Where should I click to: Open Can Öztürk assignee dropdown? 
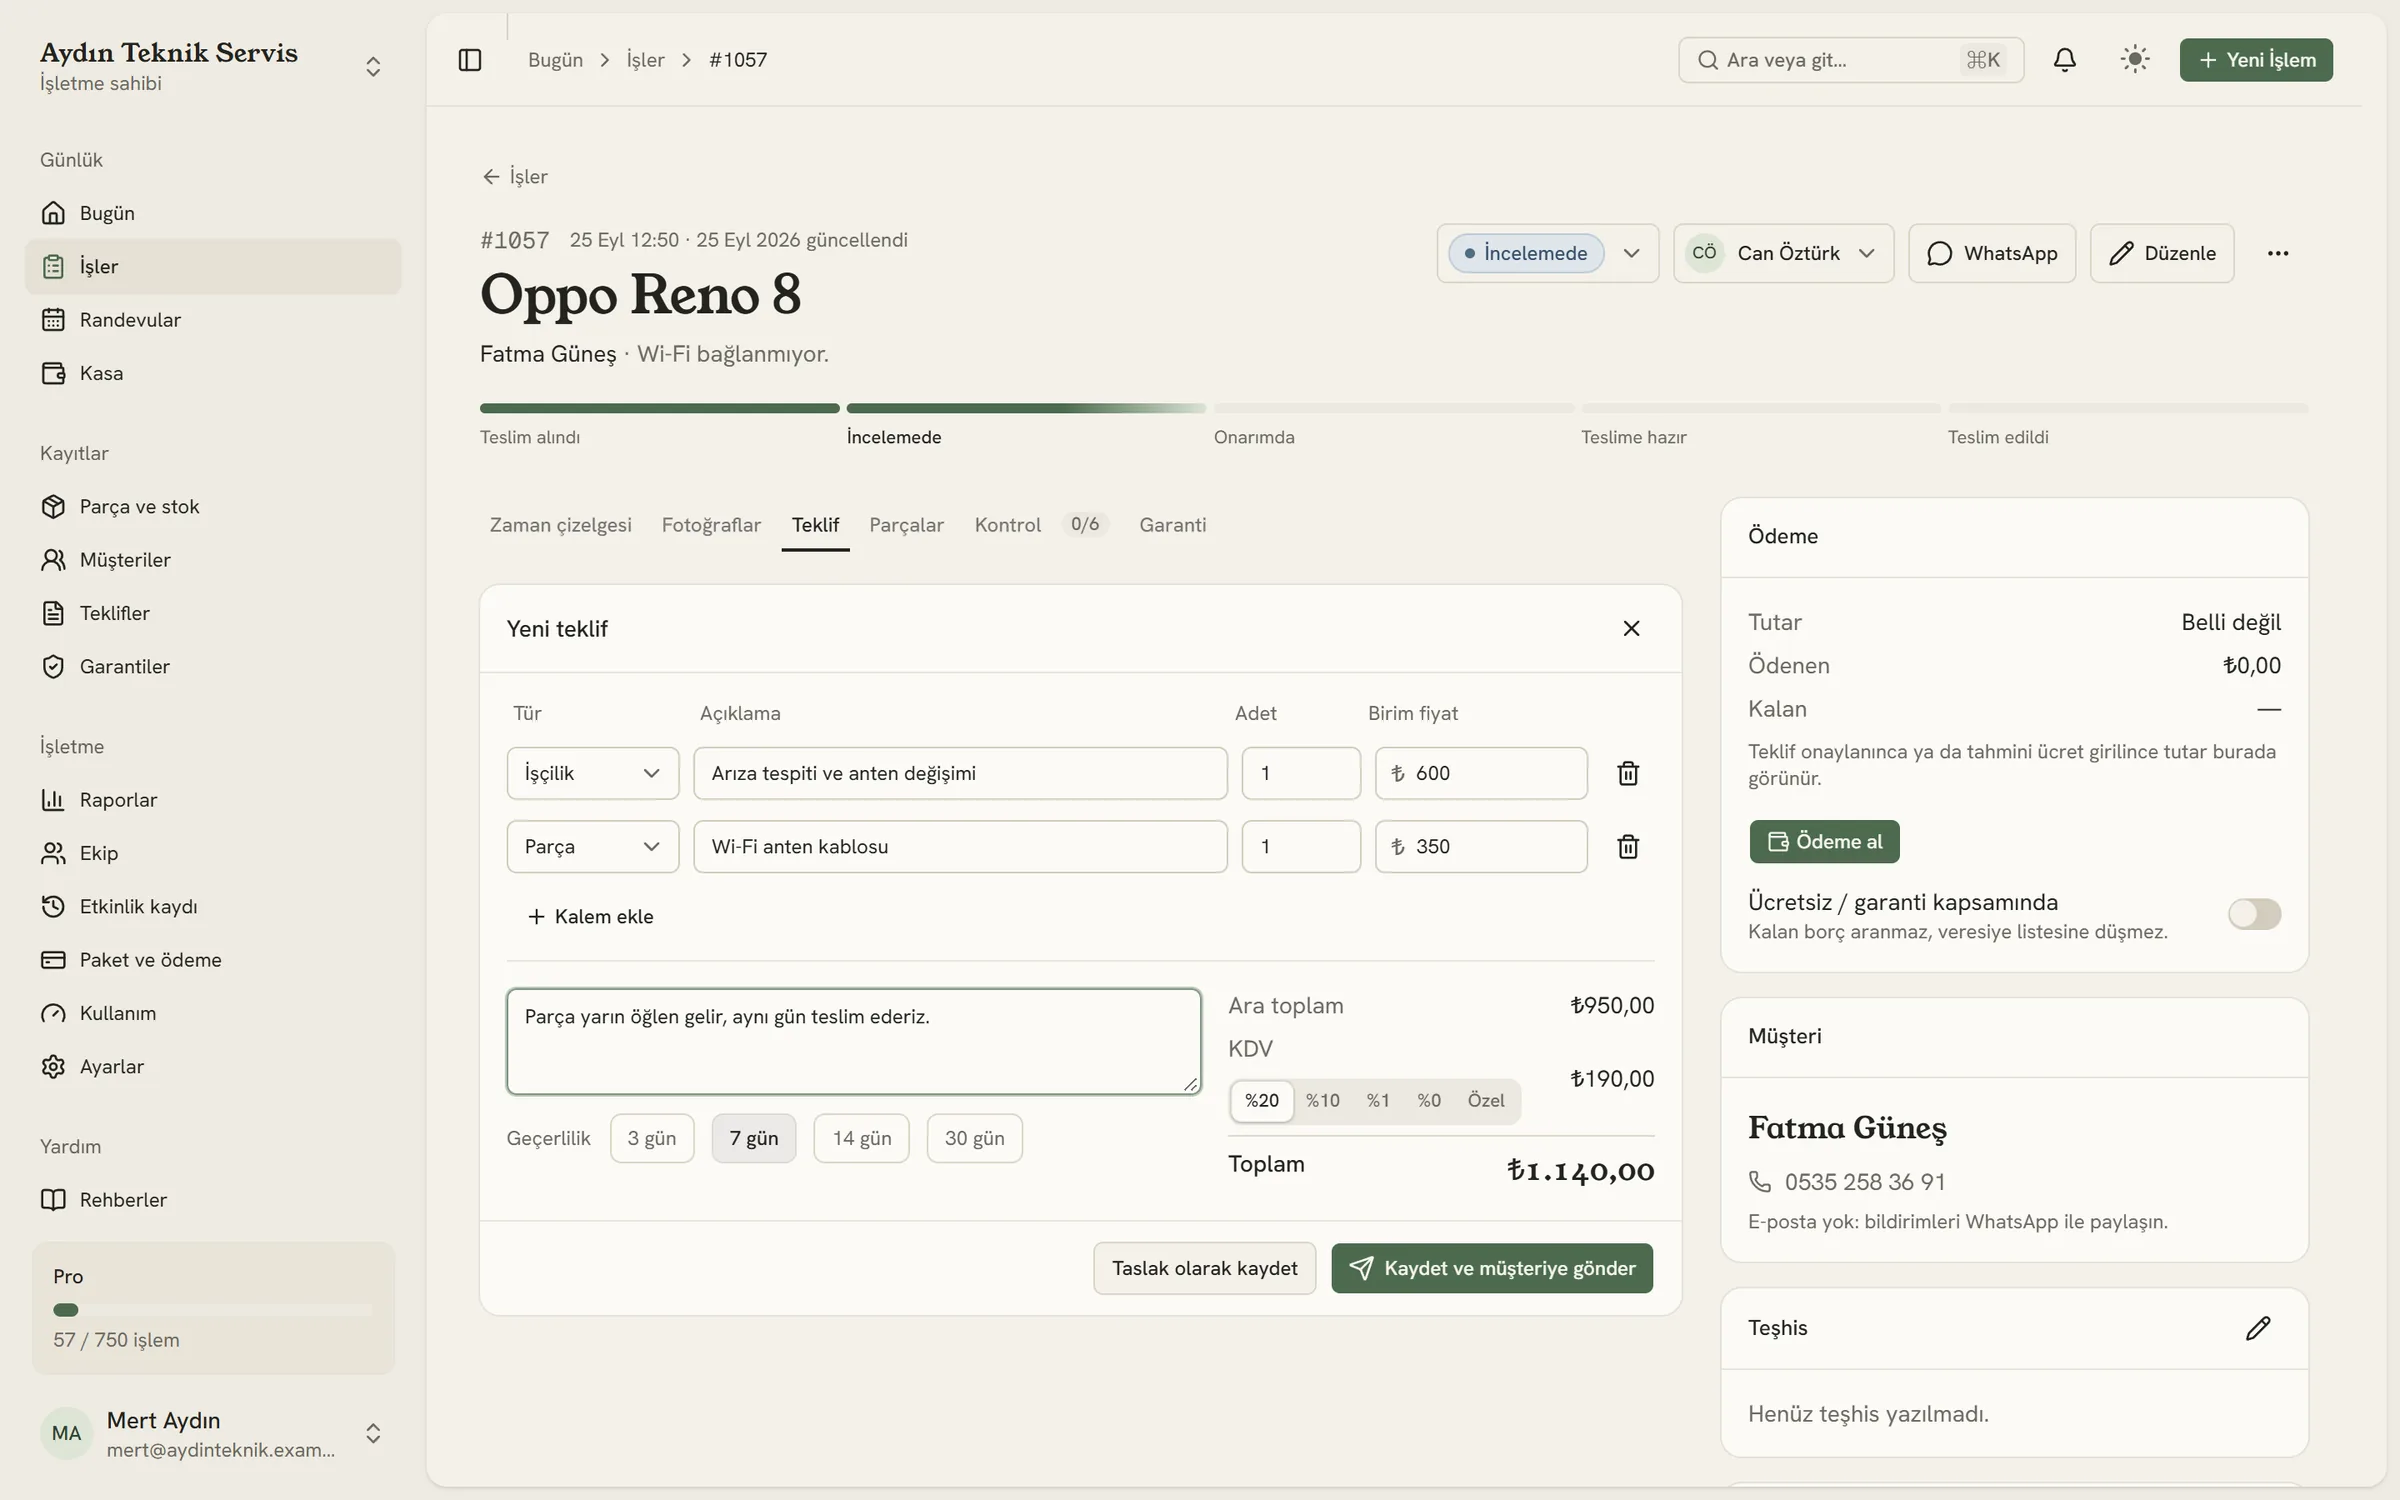tap(1783, 253)
